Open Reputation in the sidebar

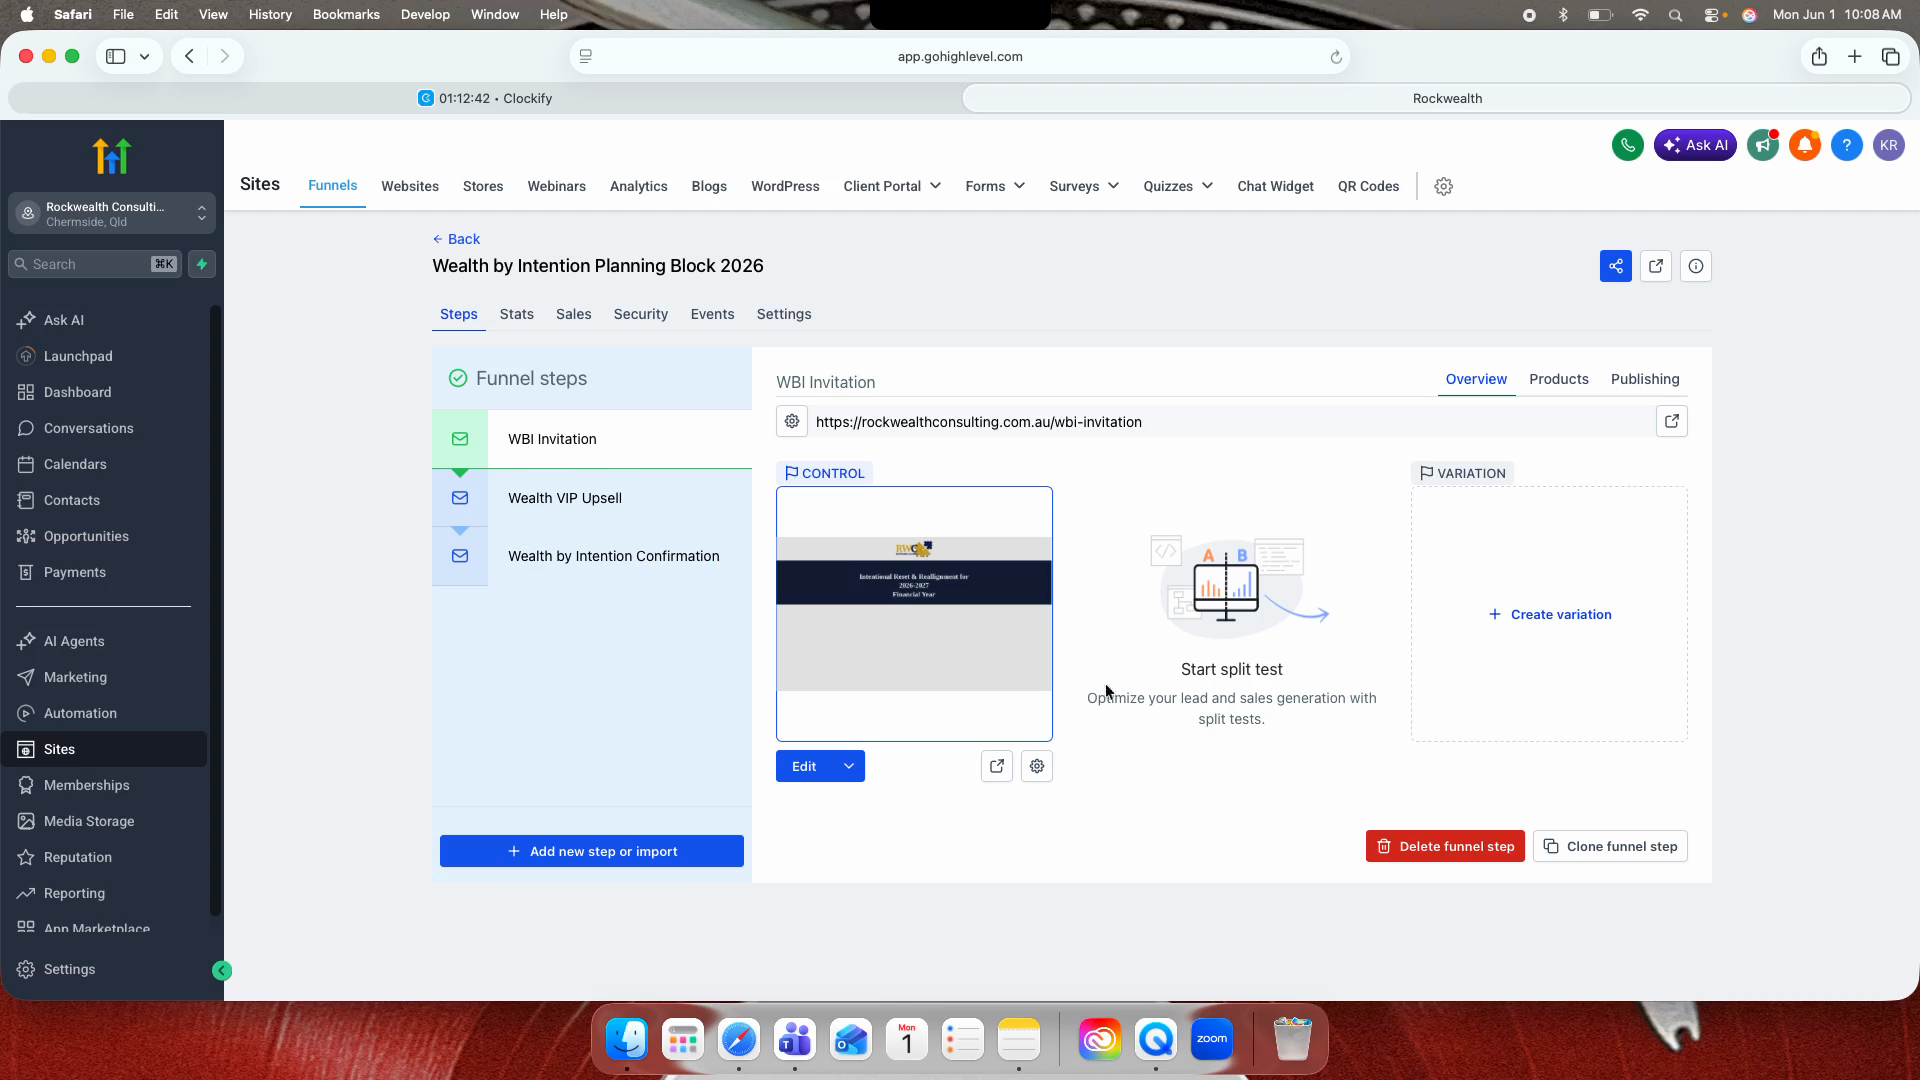tap(78, 857)
